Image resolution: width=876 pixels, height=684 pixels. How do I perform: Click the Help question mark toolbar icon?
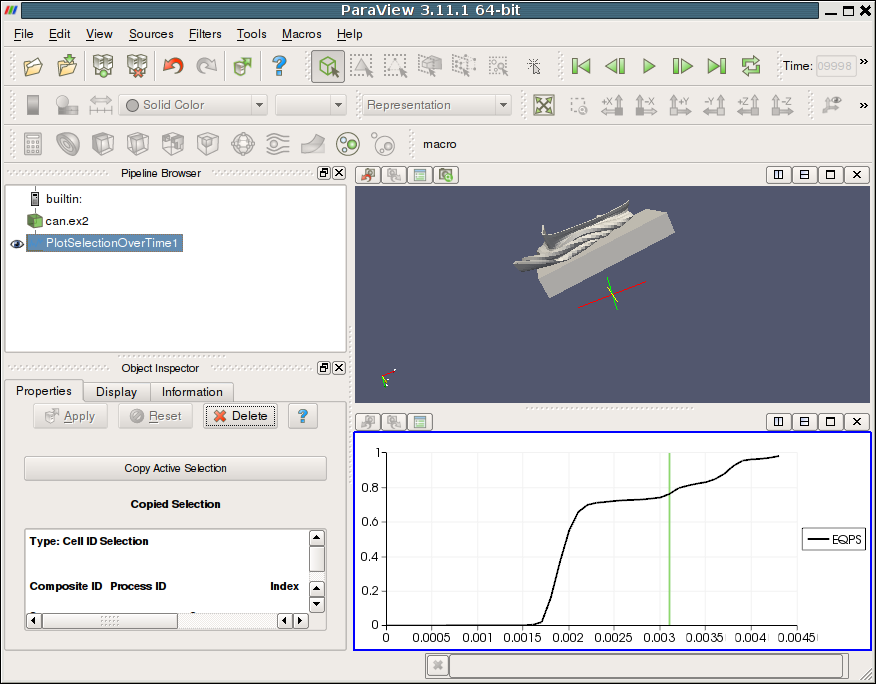tap(280, 67)
